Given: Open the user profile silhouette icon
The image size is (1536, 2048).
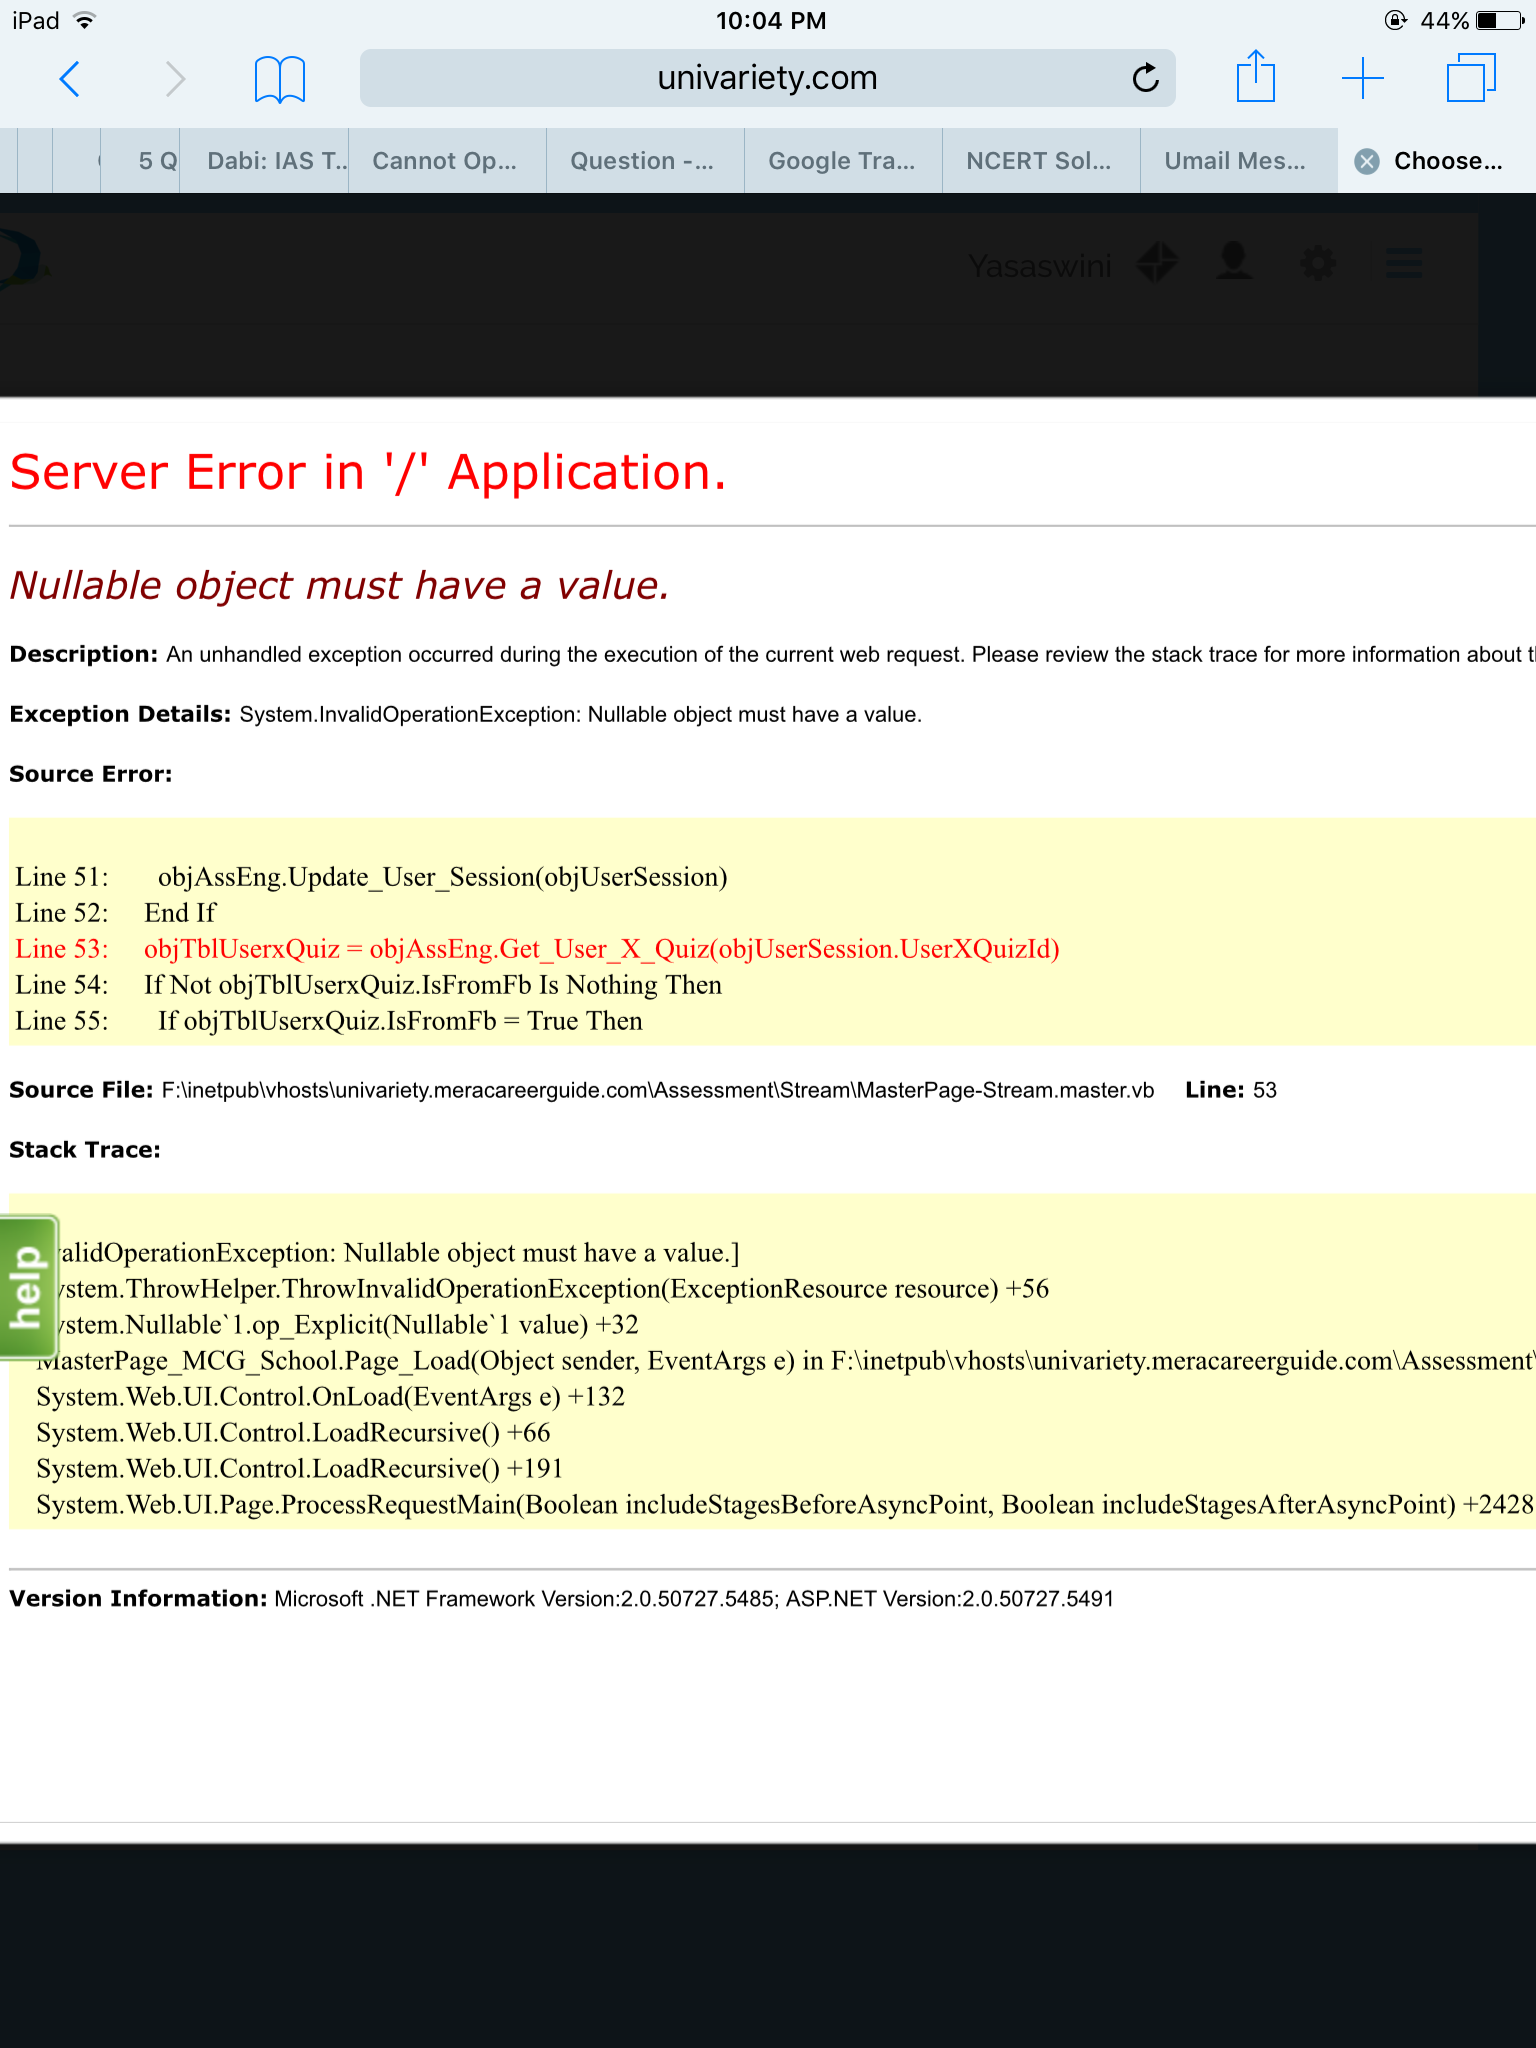Looking at the screenshot, I should pos(1235,262).
